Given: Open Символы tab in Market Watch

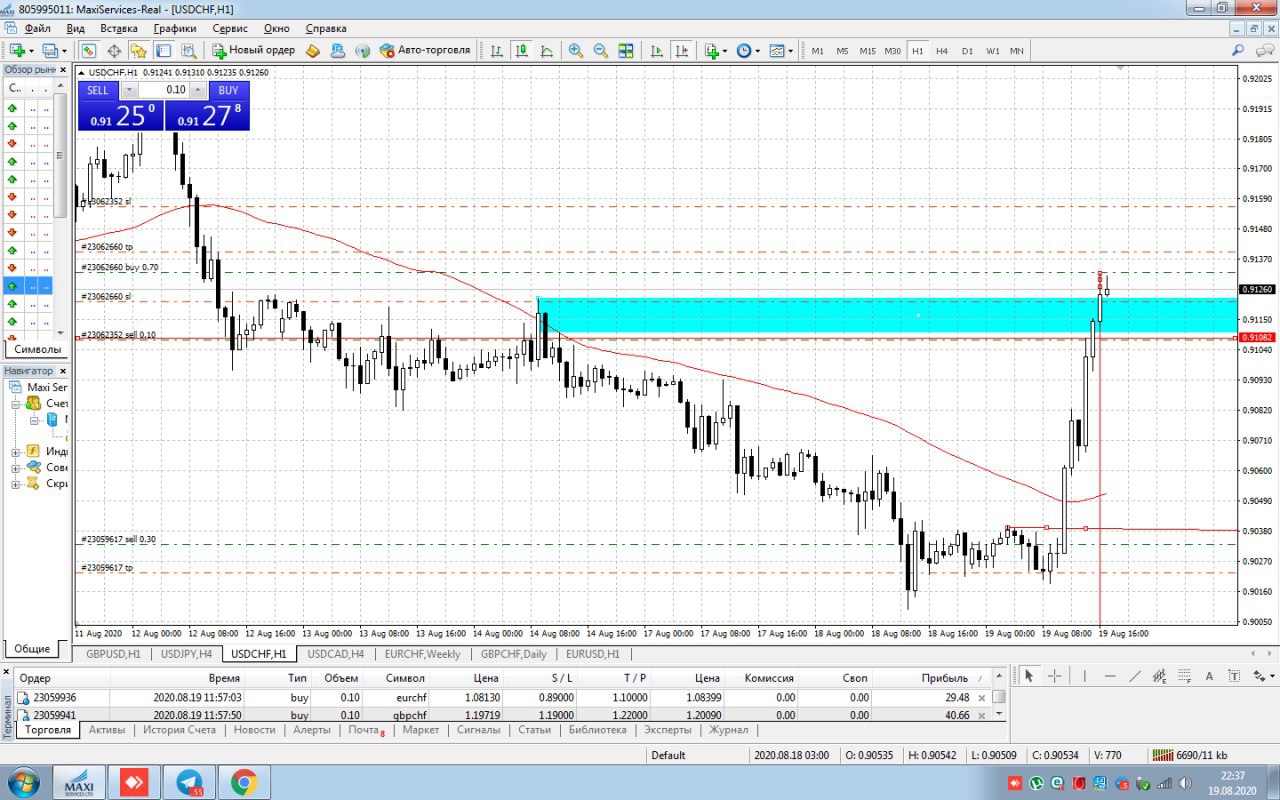Looking at the screenshot, I should click(x=37, y=349).
